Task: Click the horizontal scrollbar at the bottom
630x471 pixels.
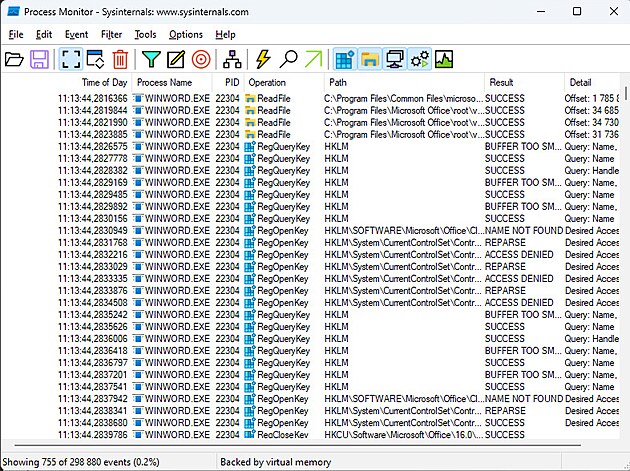Action: point(298,445)
